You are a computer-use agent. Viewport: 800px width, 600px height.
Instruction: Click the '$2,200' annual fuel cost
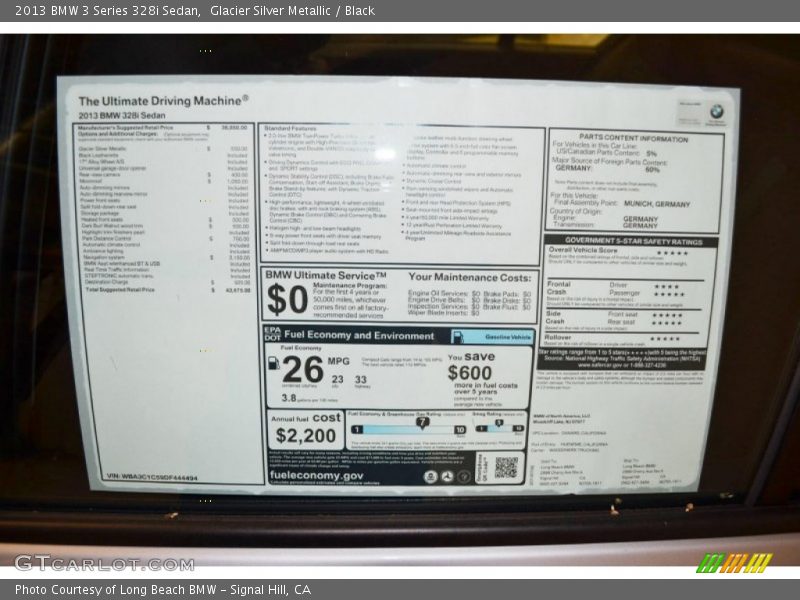[306, 436]
